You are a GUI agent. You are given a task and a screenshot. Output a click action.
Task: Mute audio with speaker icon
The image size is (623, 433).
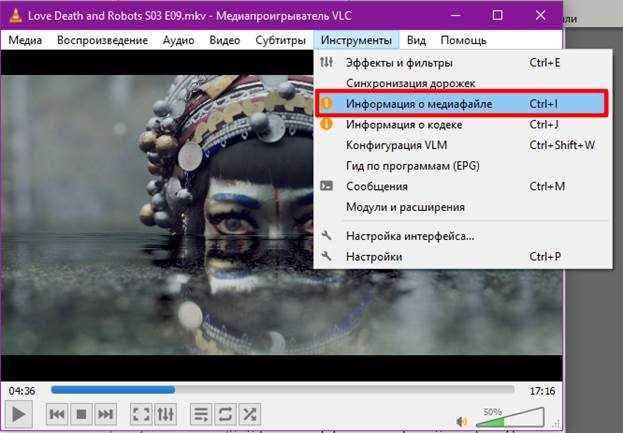click(462, 421)
